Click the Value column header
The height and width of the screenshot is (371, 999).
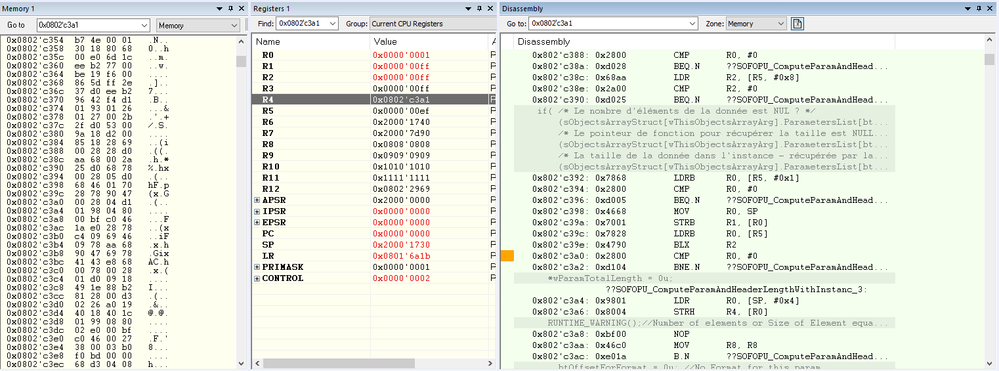click(x=429, y=41)
